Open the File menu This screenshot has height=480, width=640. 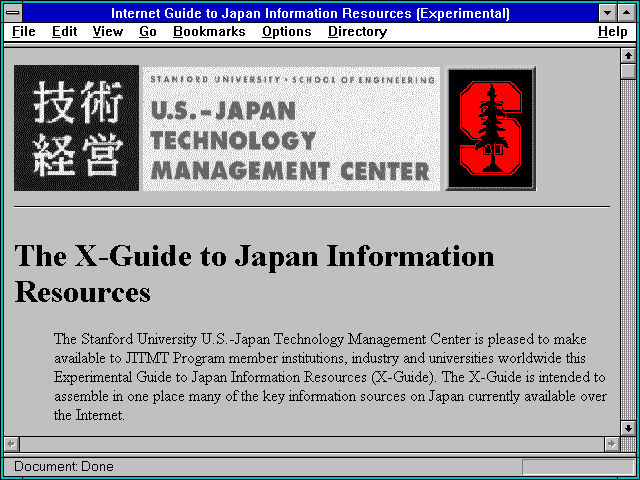(x=23, y=31)
